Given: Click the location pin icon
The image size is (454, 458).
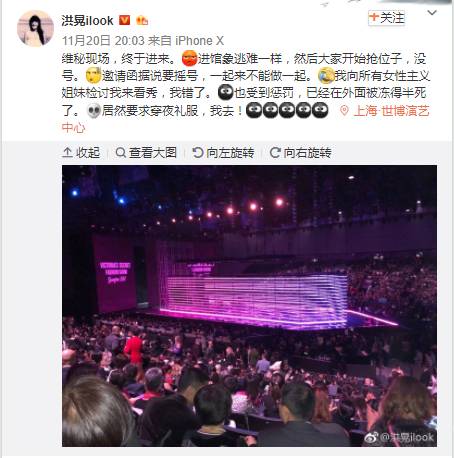Looking at the screenshot, I should [344, 111].
